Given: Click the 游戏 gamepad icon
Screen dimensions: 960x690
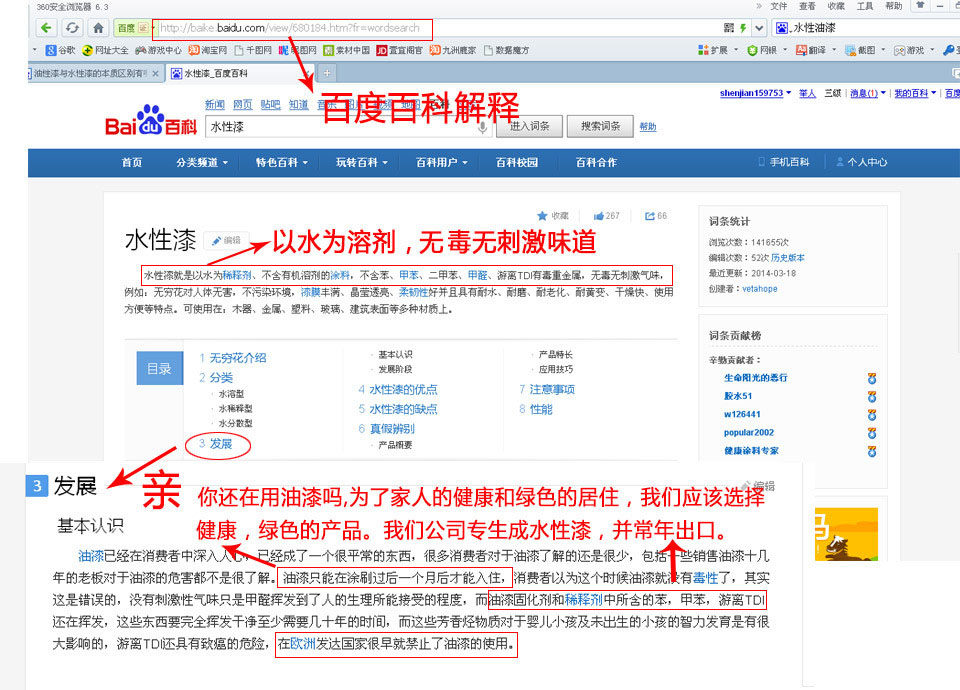Looking at the screenshot, I should coord(899,50).
